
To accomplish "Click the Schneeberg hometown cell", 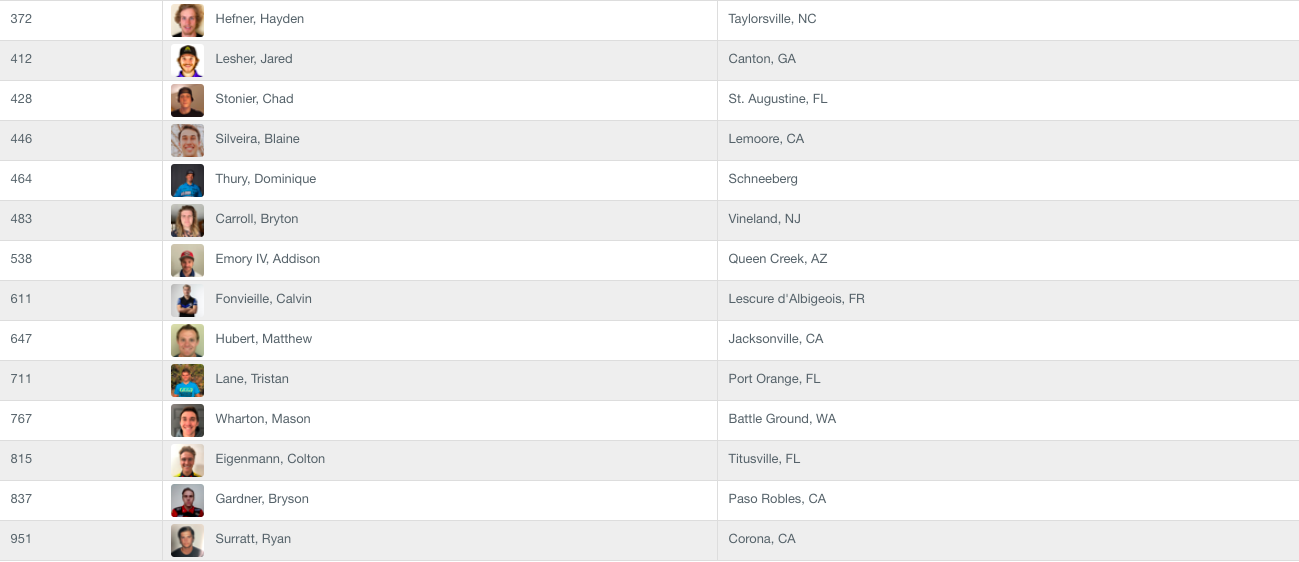I will (1008, 181).
